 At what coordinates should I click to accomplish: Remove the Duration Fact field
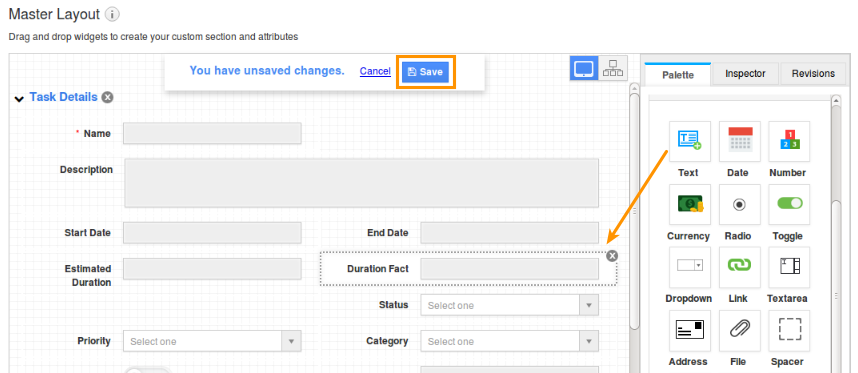[612, 256]
